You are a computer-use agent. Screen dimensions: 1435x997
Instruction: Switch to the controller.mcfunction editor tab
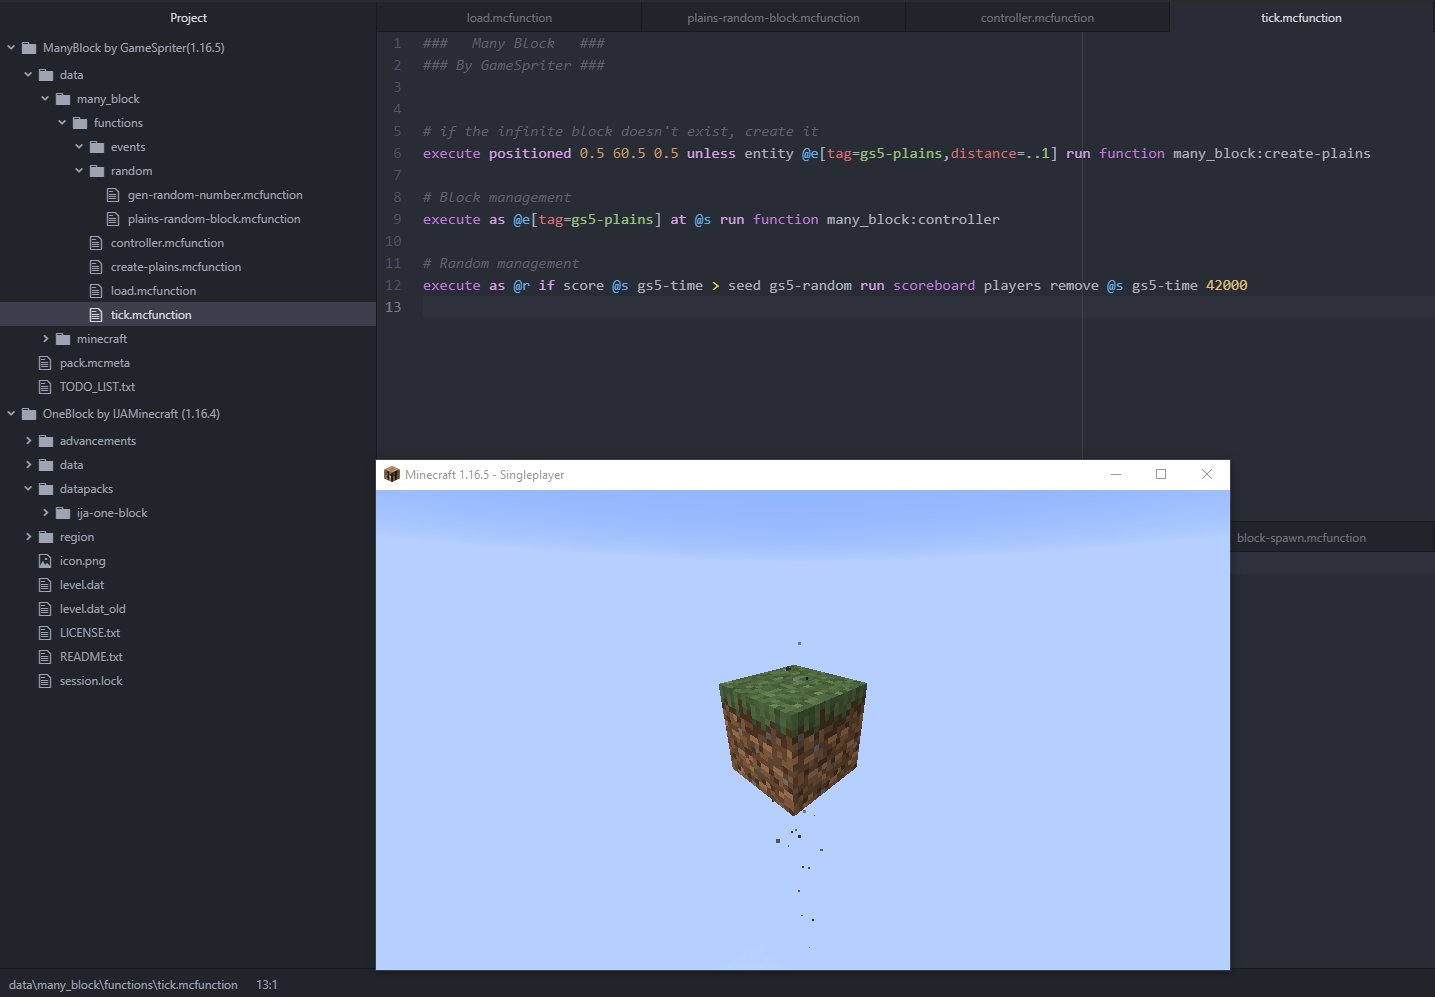click(1037, 17)
